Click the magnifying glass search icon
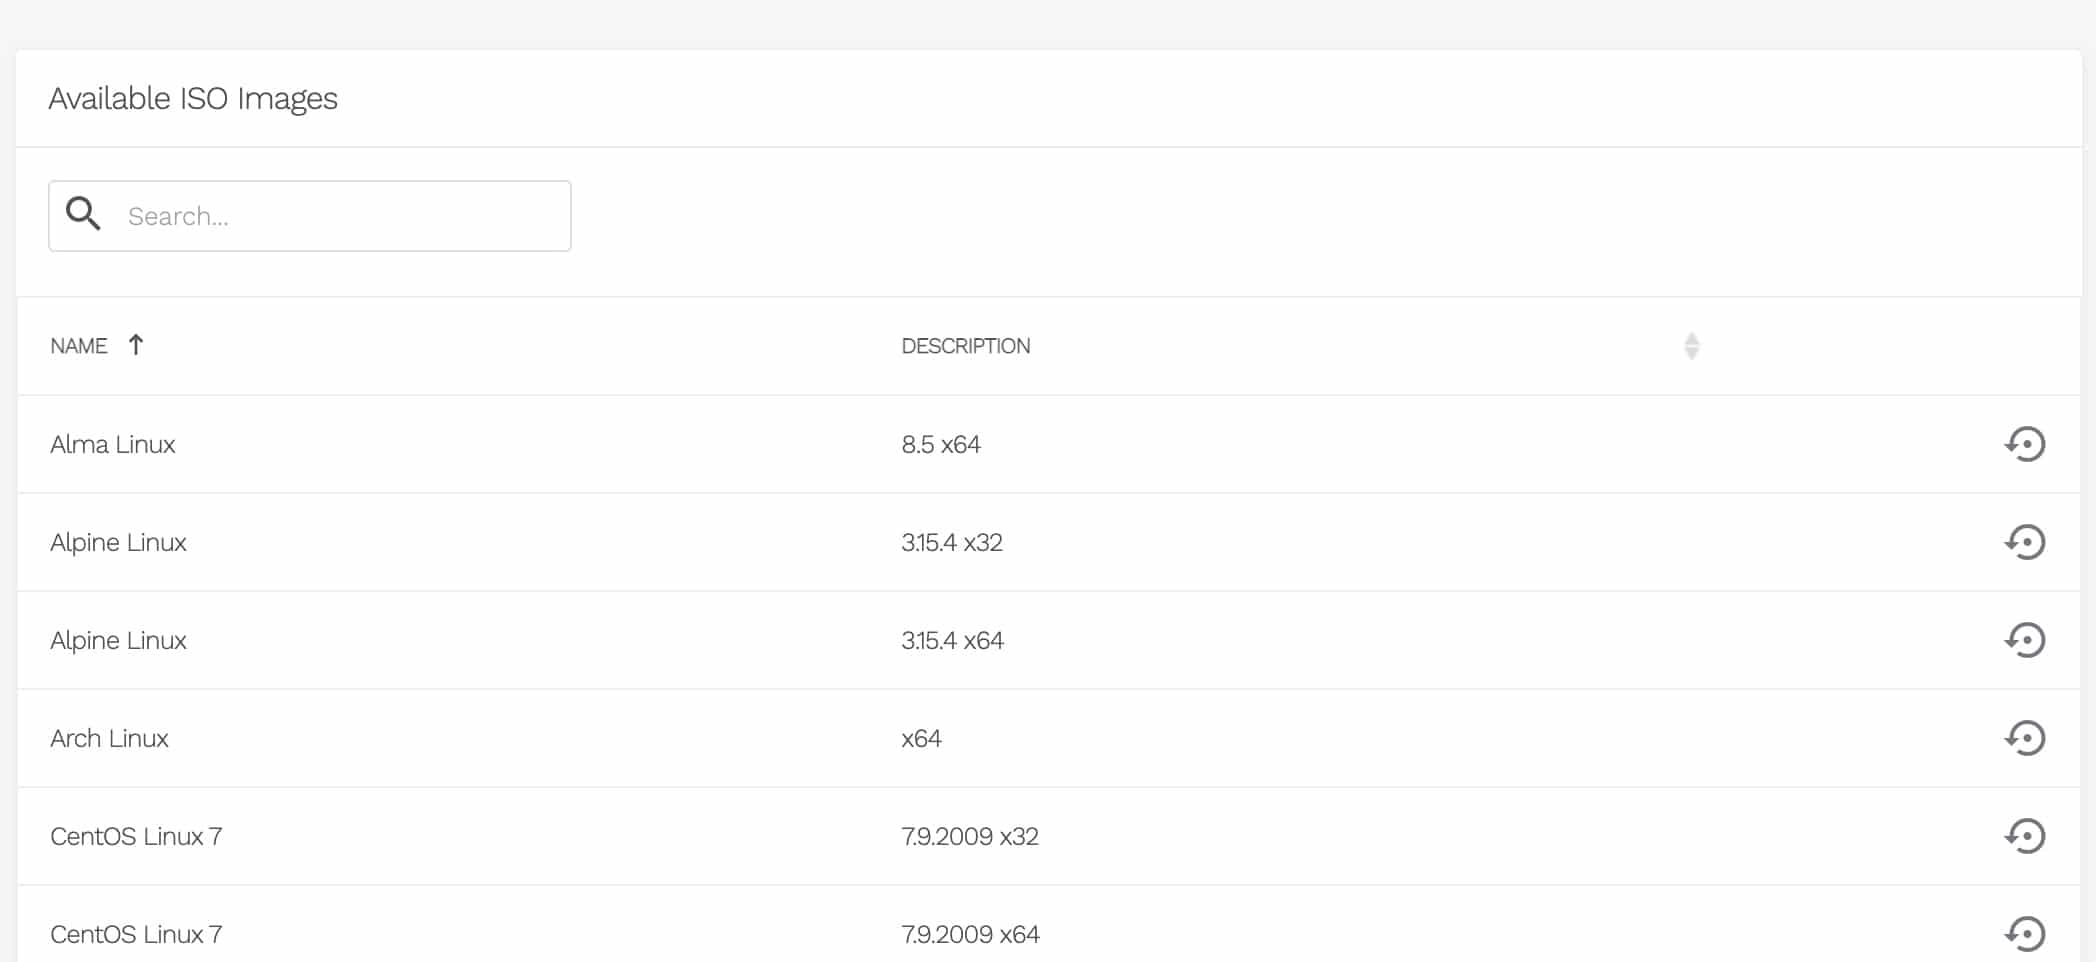 [83, 215]
